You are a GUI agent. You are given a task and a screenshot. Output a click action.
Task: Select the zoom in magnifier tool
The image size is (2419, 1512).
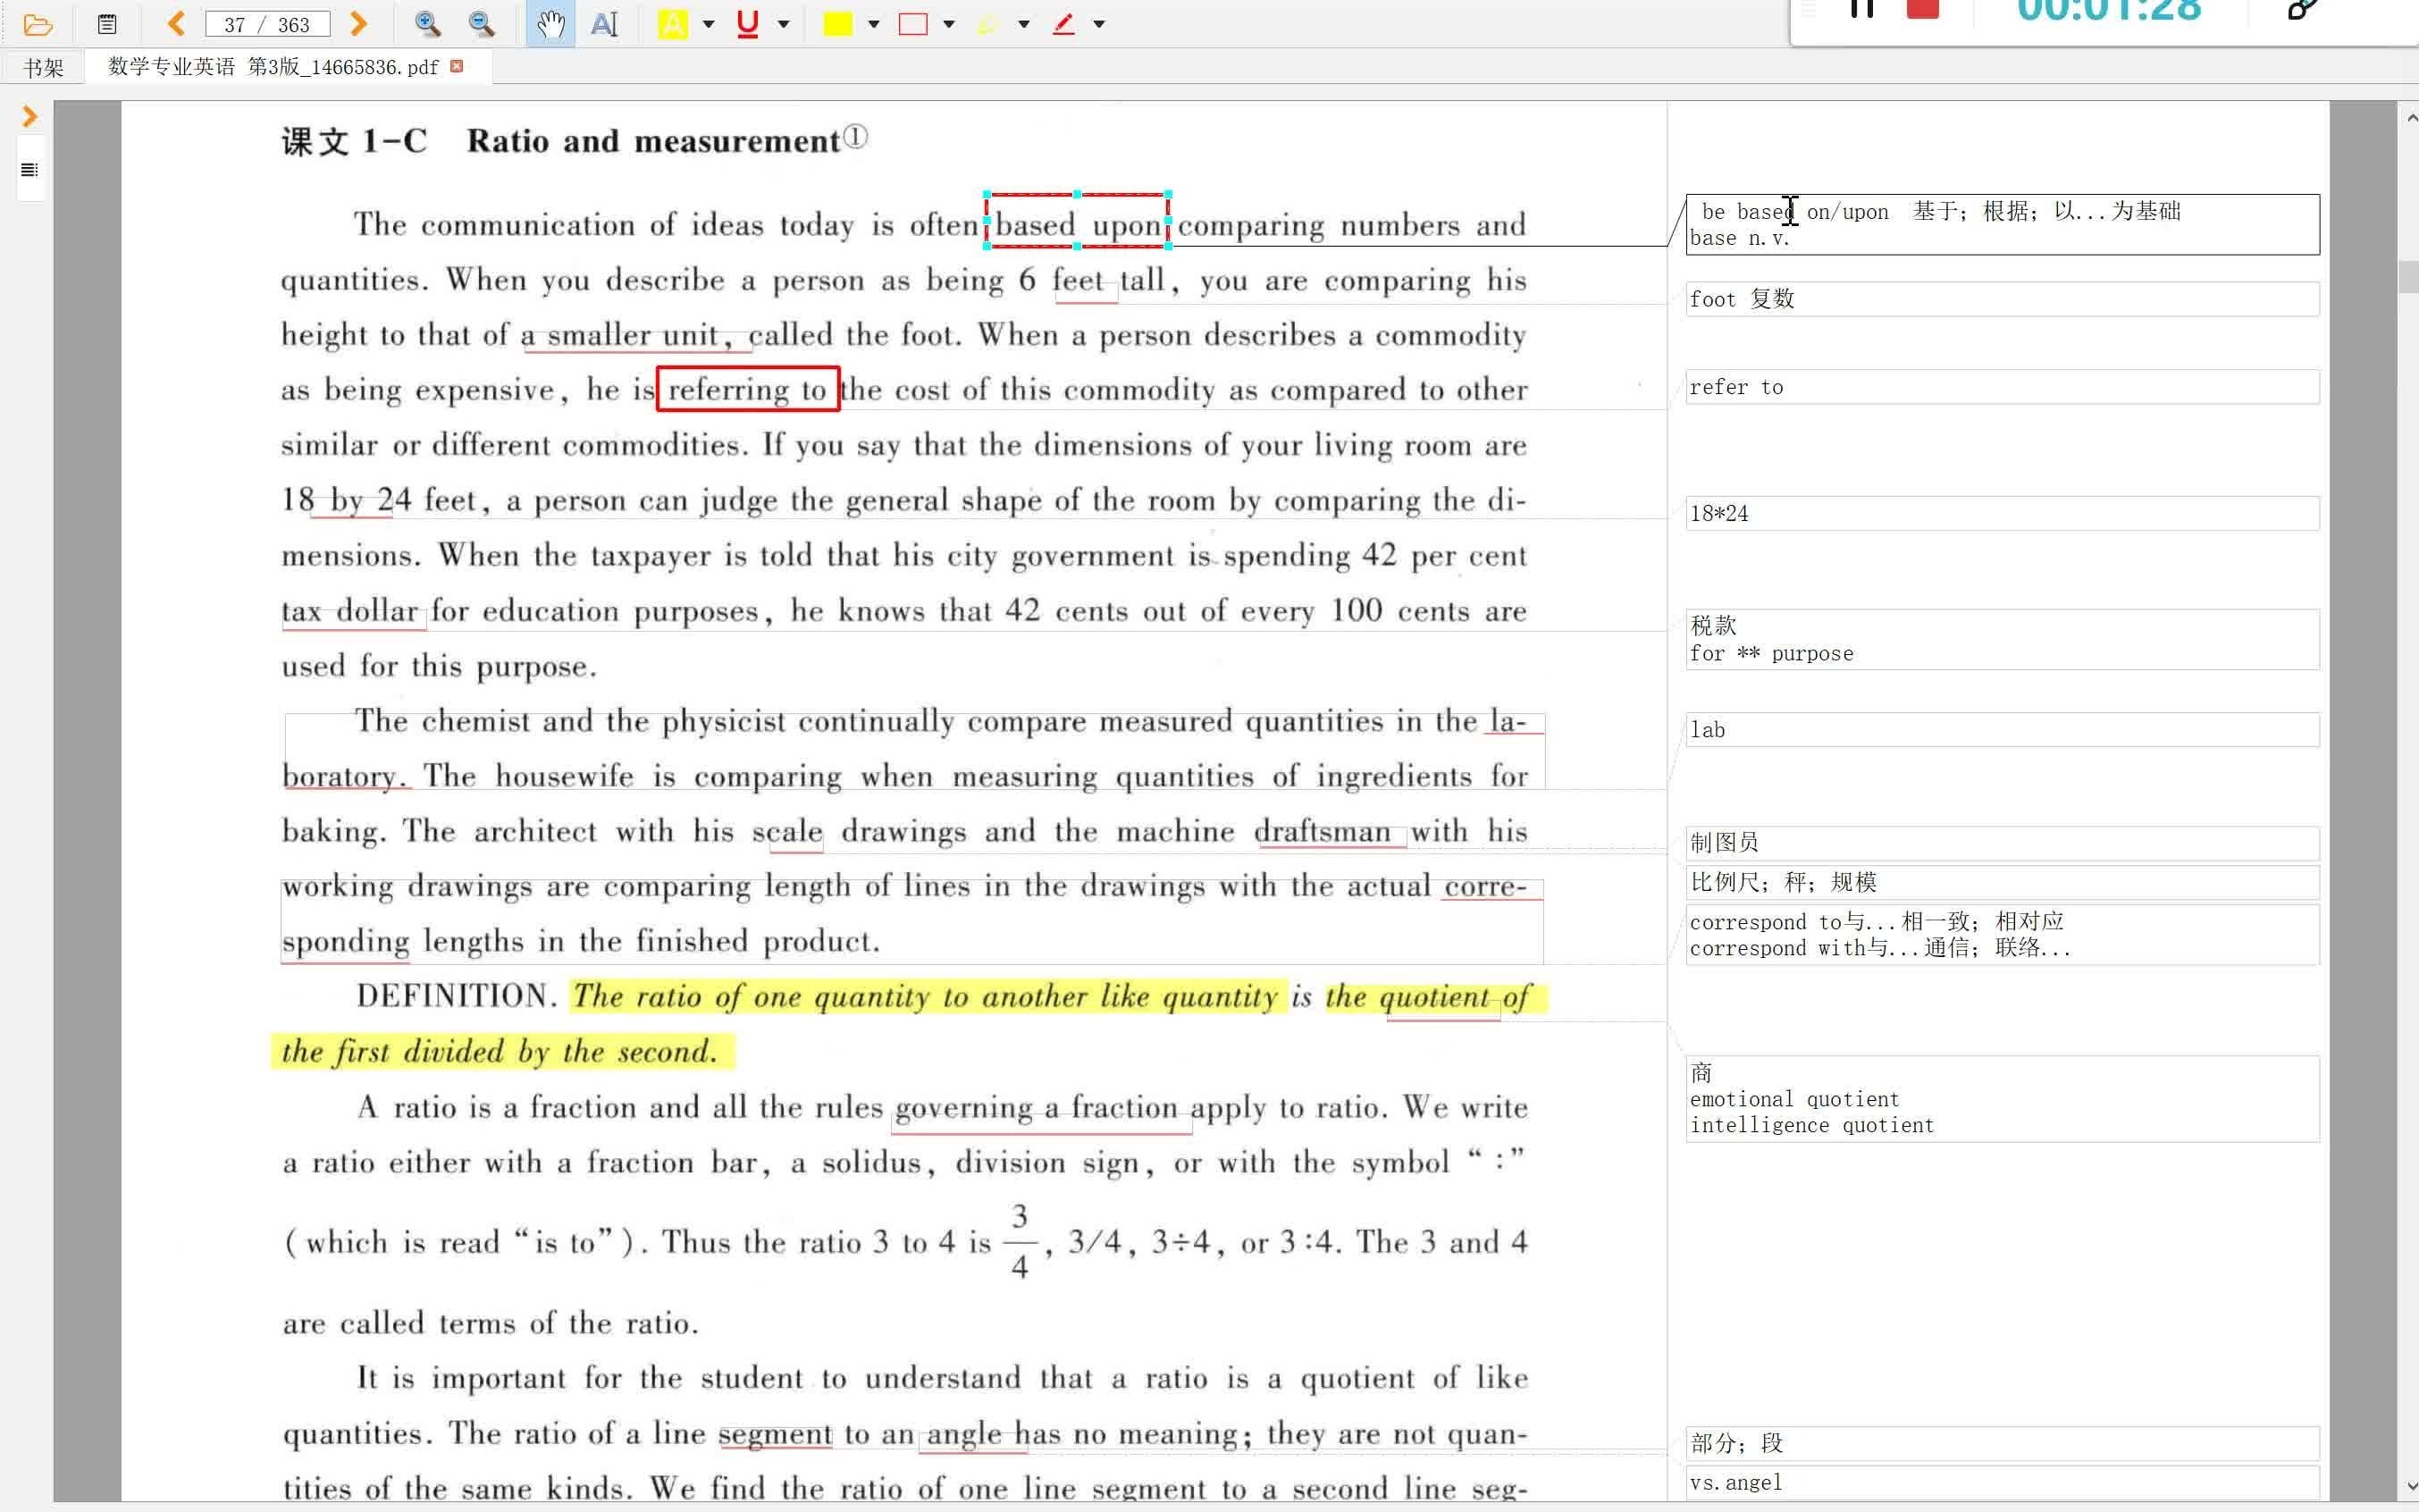coord(424,22)
